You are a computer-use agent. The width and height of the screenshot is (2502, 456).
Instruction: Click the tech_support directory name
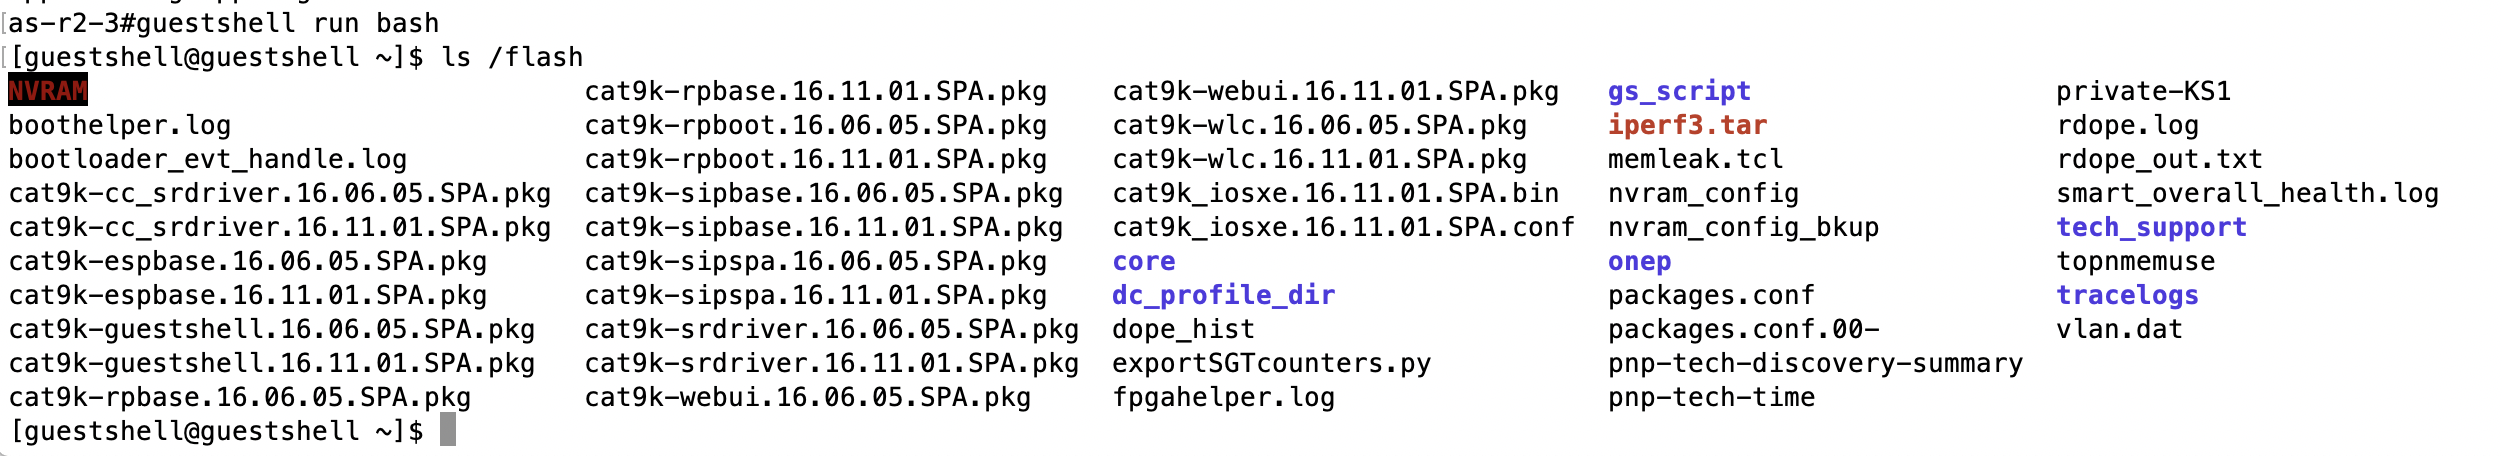(x=2151, y=227)
